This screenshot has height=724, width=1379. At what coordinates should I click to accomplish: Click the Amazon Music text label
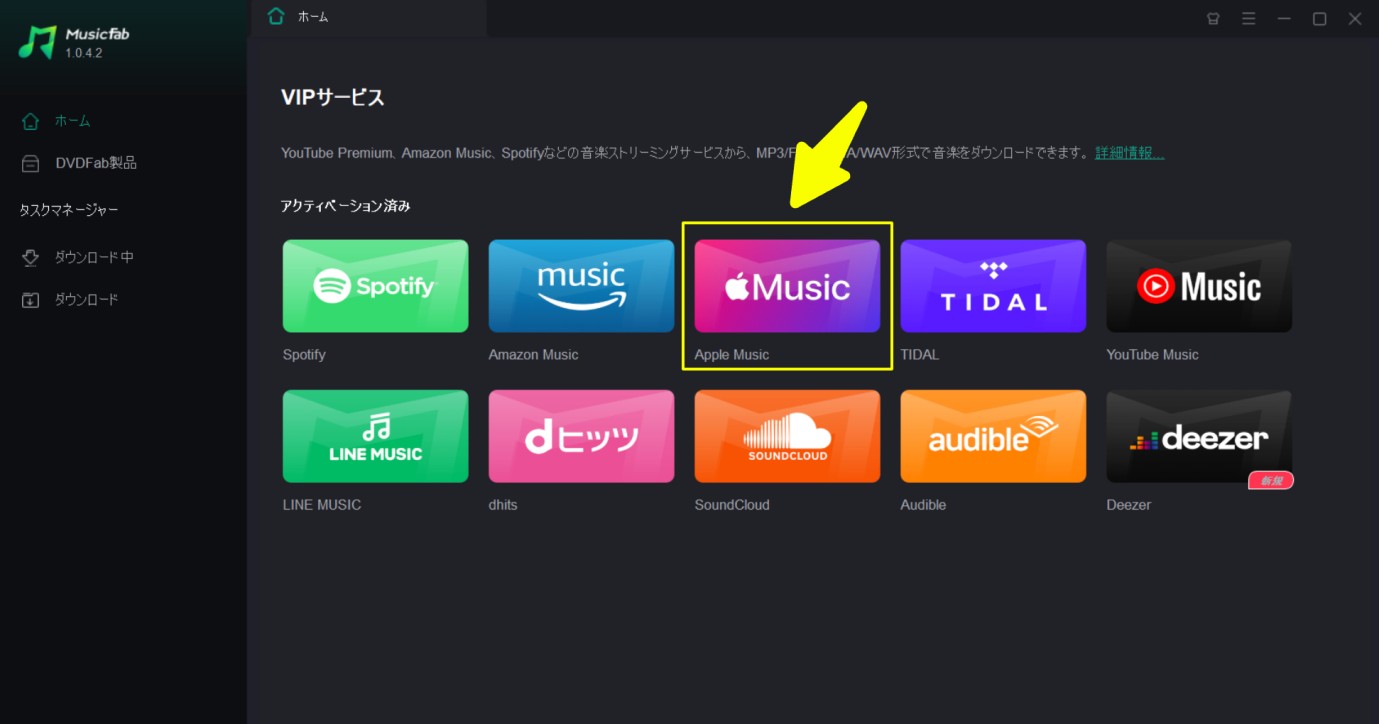pos(533,355)
